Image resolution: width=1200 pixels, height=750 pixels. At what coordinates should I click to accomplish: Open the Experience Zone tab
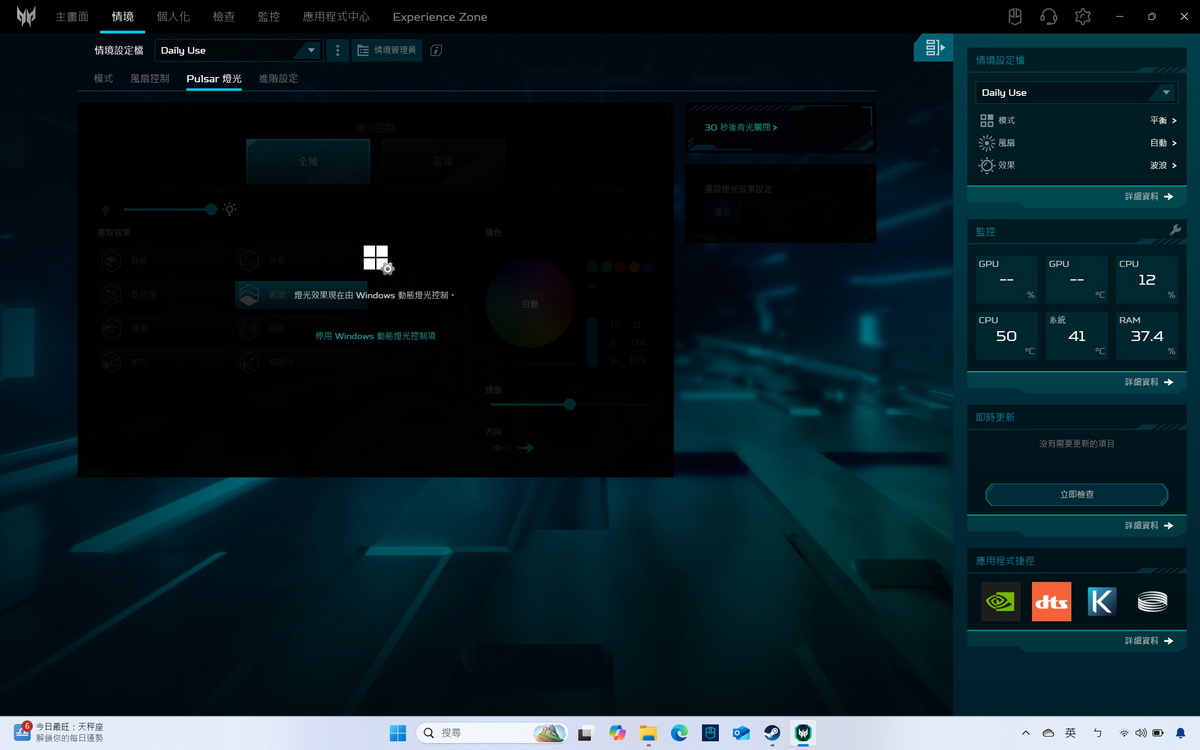coord(440,17)
